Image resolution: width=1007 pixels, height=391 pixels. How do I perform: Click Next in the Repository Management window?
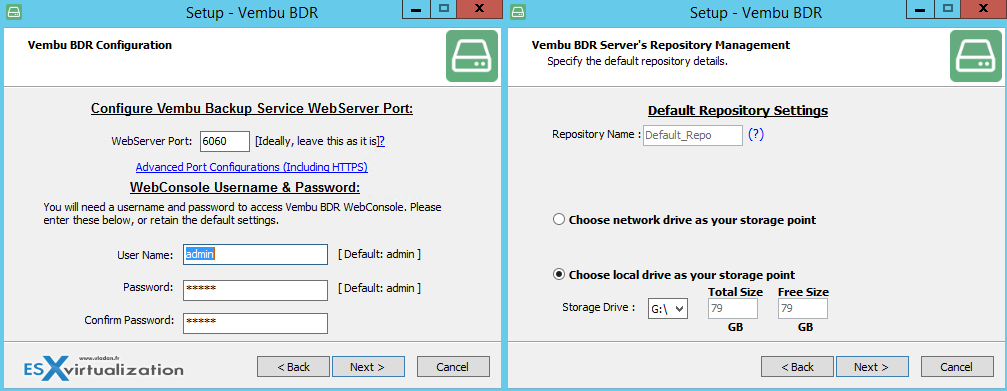pos(872,367)
